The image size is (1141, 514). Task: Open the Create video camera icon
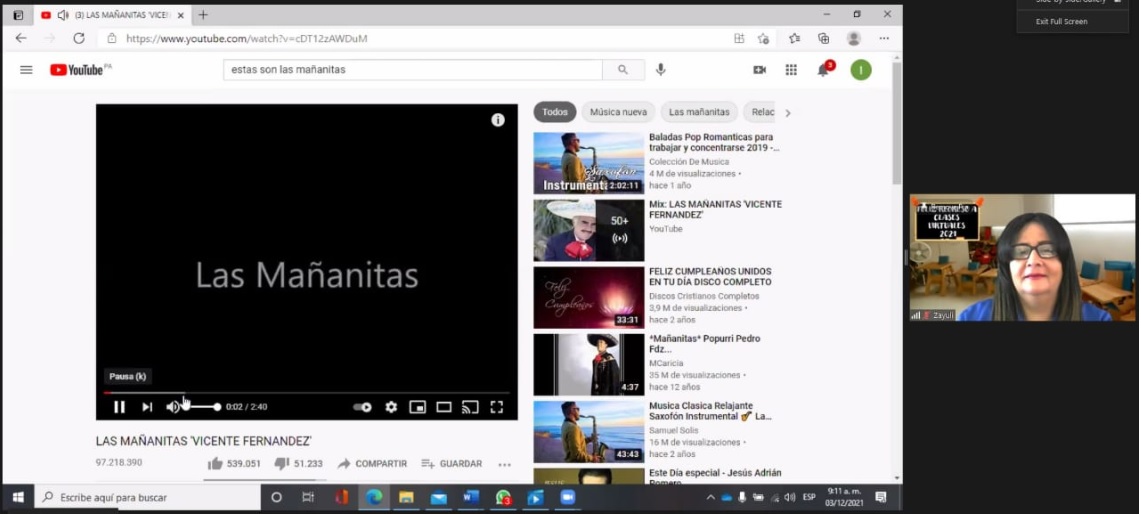[x=759, y=70]
